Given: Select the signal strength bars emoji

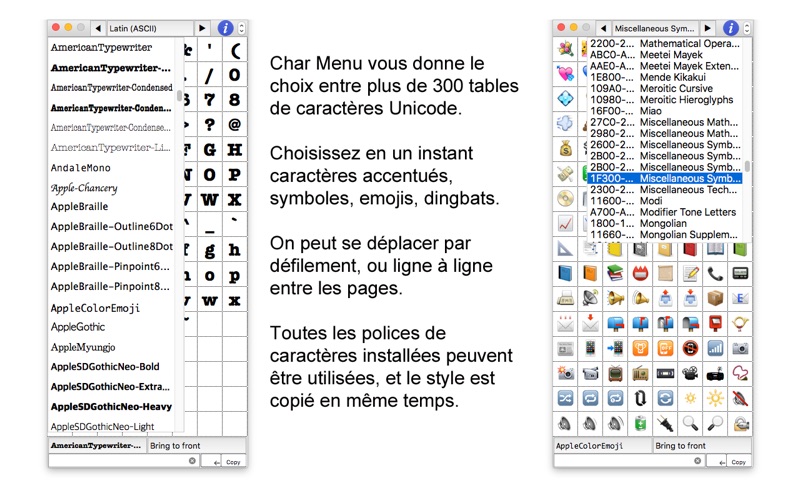Looking at the screenshot, I should point(715,348).
